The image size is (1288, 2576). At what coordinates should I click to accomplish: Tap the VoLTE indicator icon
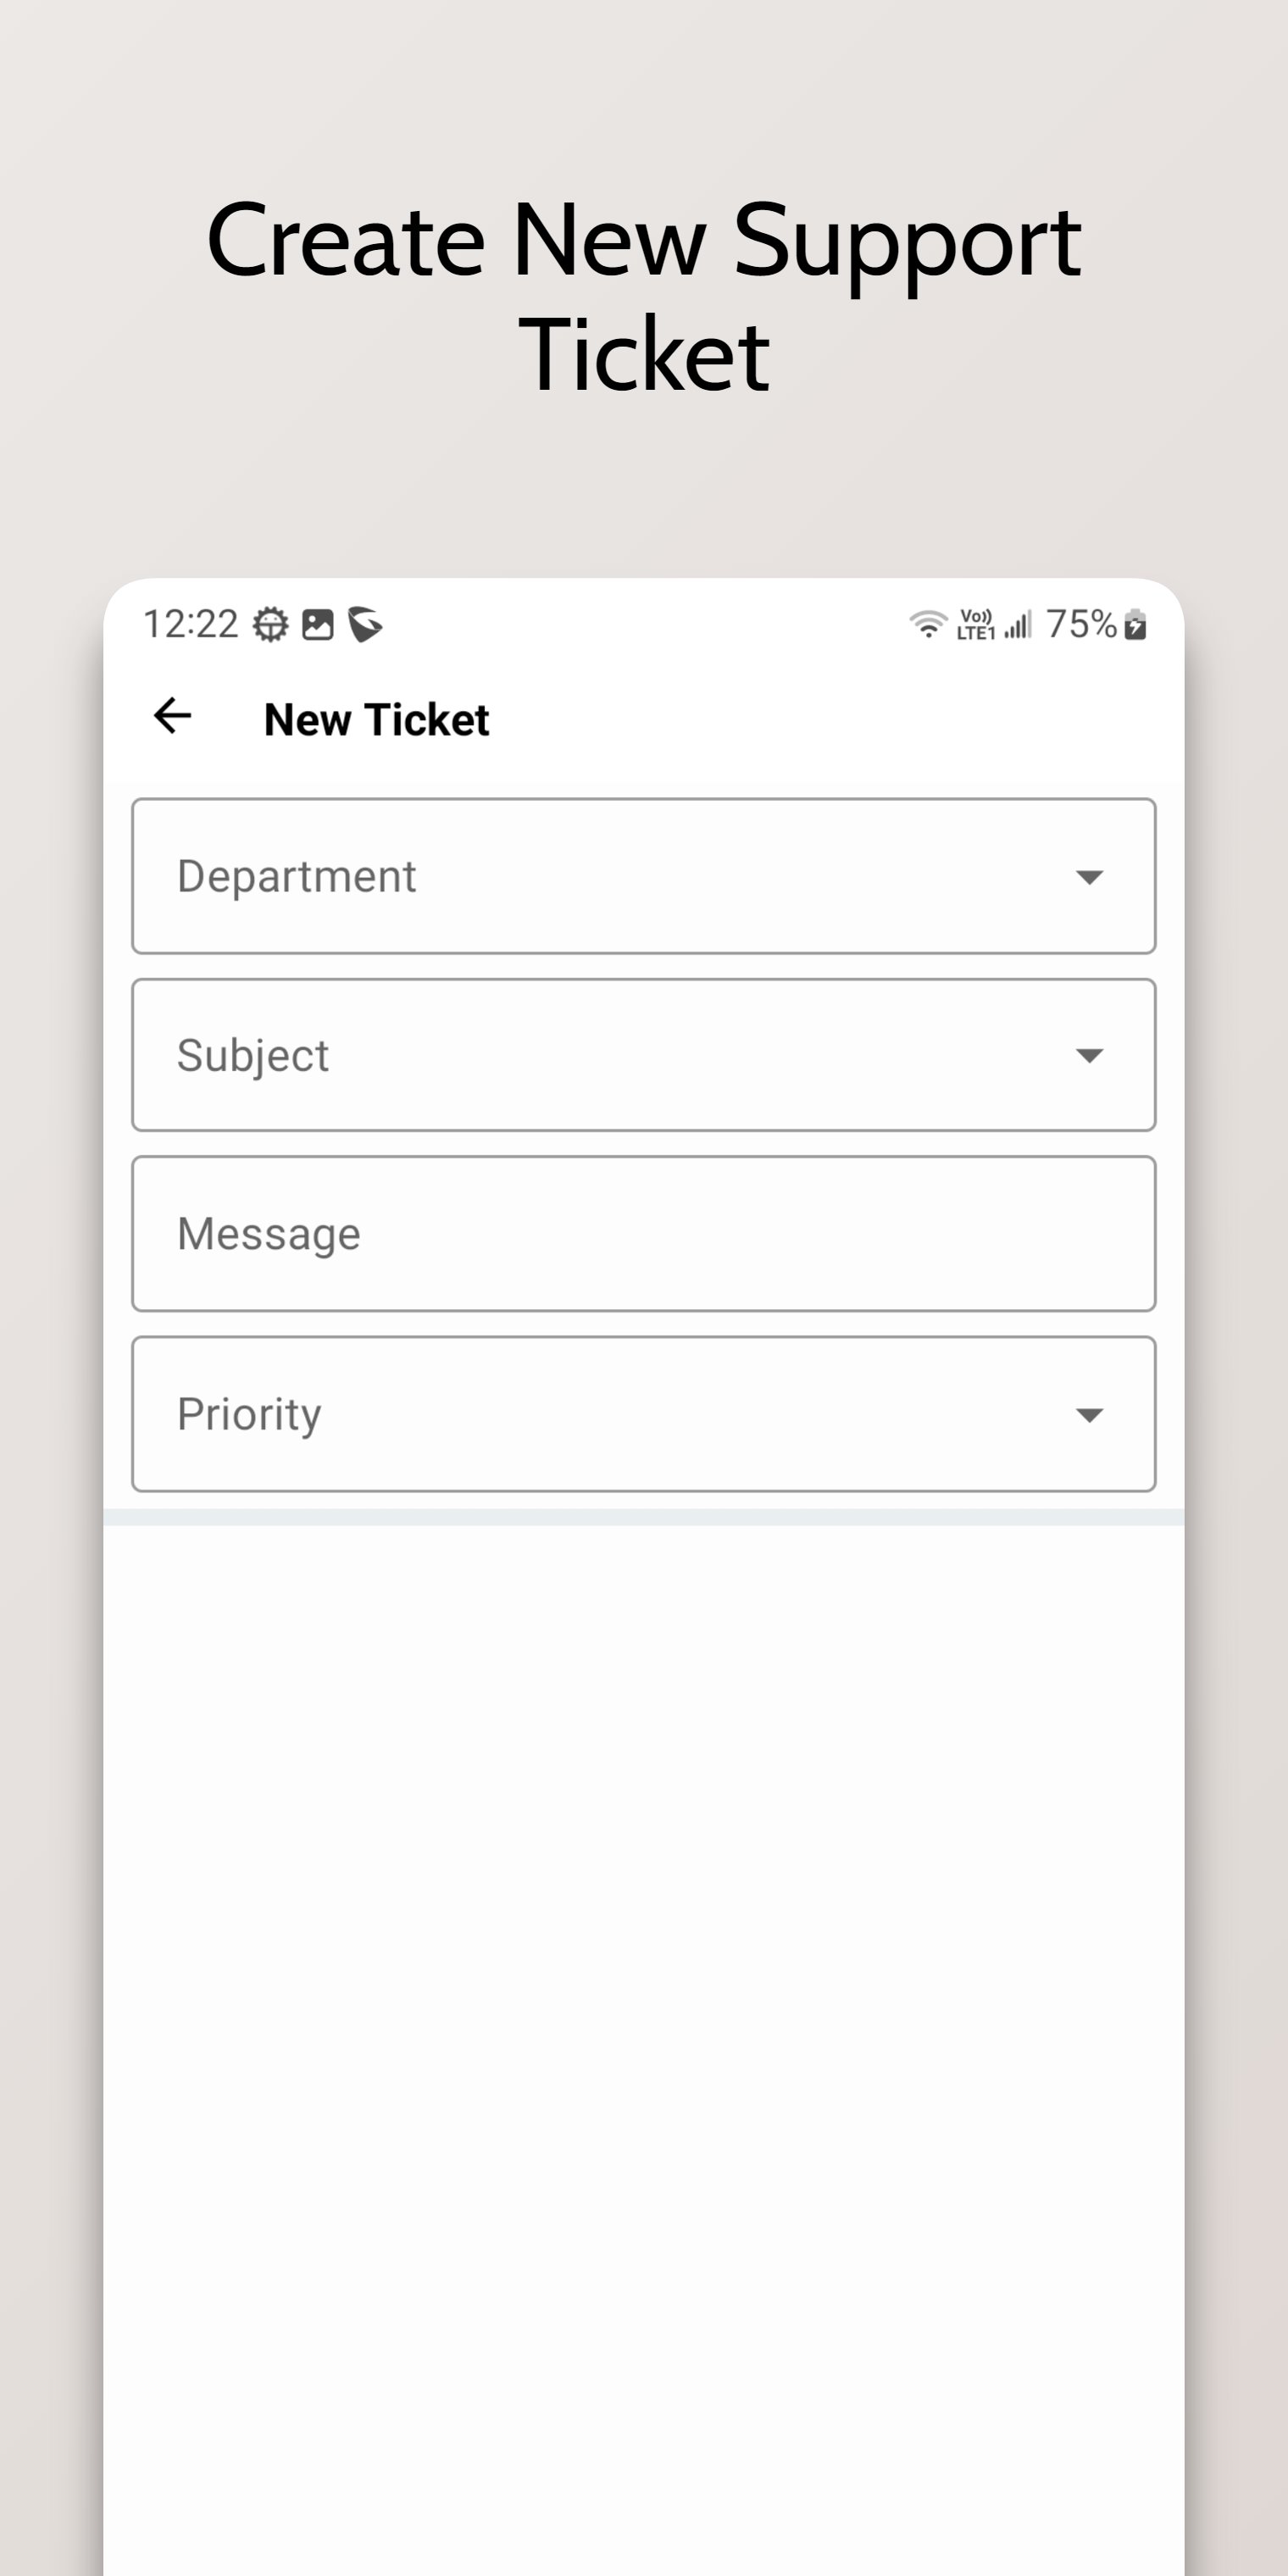tap(975, 625)
